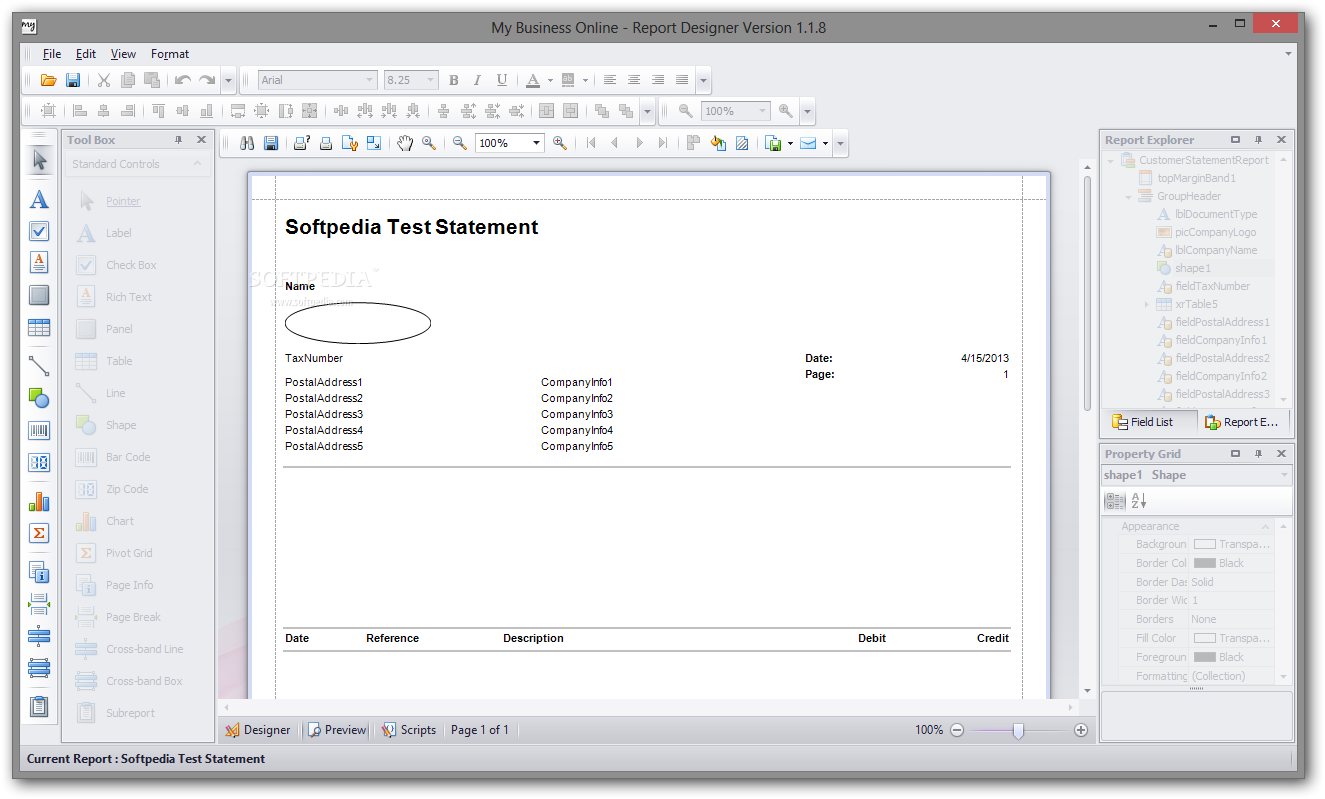Justify text in the formatting toolbar

(682, 80)
